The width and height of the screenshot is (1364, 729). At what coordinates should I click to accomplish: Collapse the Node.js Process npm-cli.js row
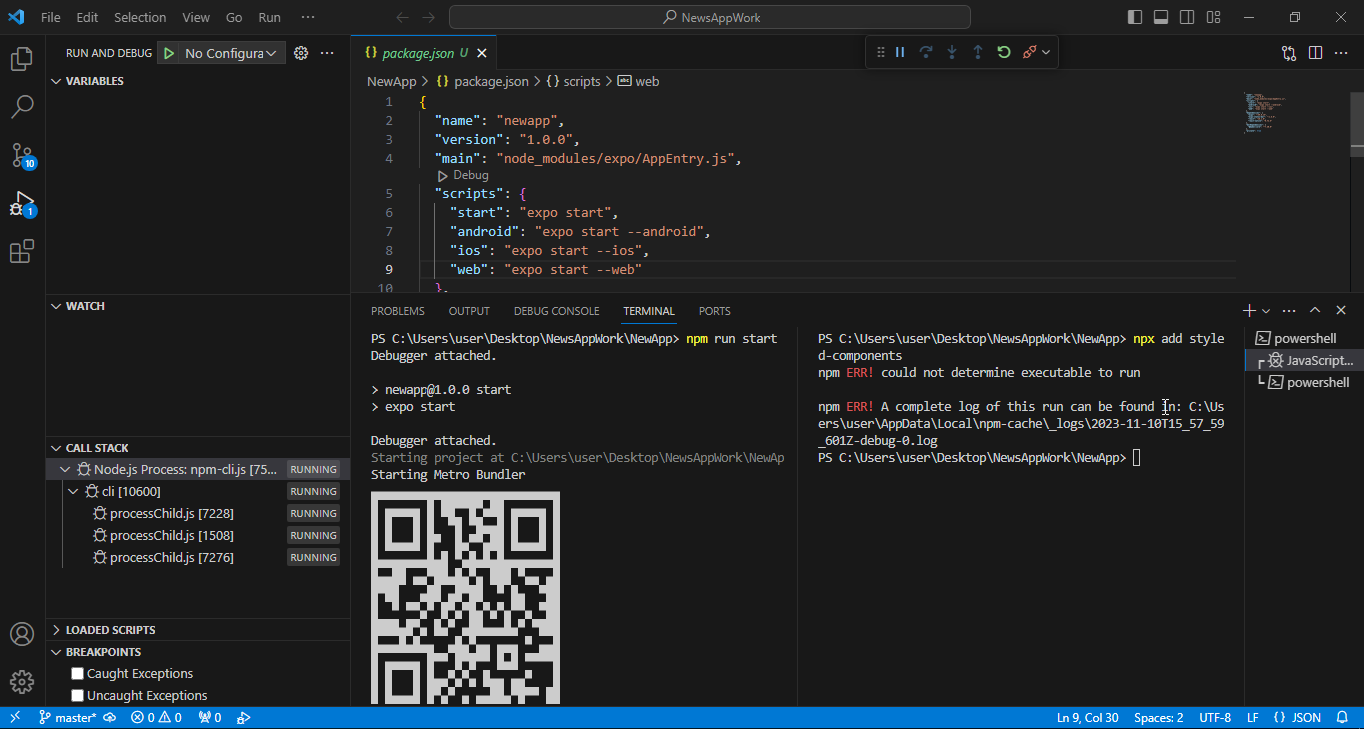[x=65, y=469]
